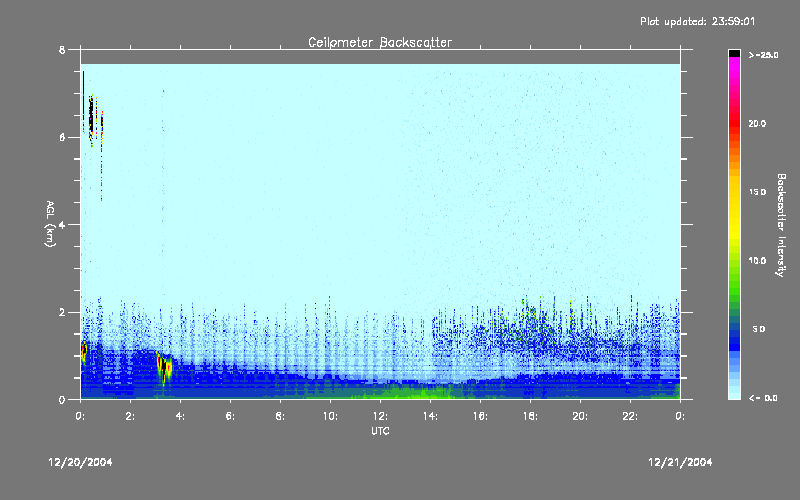
Task: Click the 6 km y-axis tick label
Action: click(62, 137)
